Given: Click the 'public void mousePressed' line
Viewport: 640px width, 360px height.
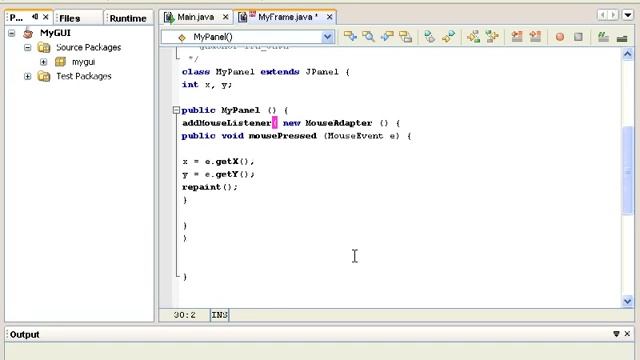Looking at the screenshot, I should click(296, 136).
